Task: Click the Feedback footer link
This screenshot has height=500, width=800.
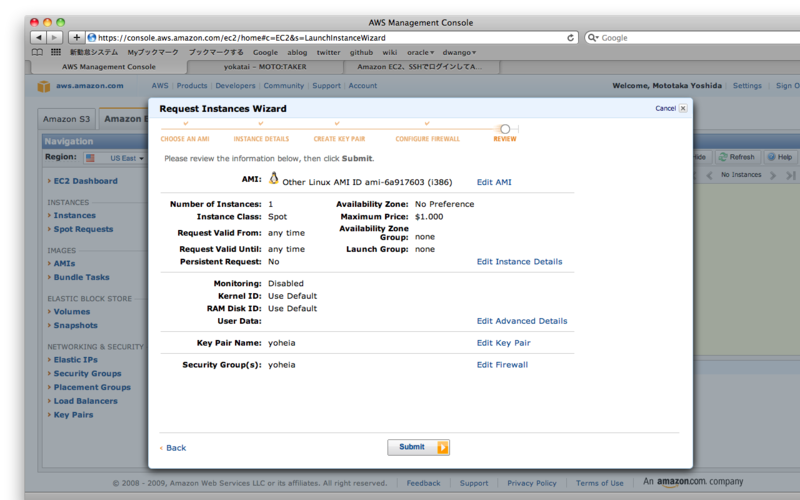Action: coord(423,483)
